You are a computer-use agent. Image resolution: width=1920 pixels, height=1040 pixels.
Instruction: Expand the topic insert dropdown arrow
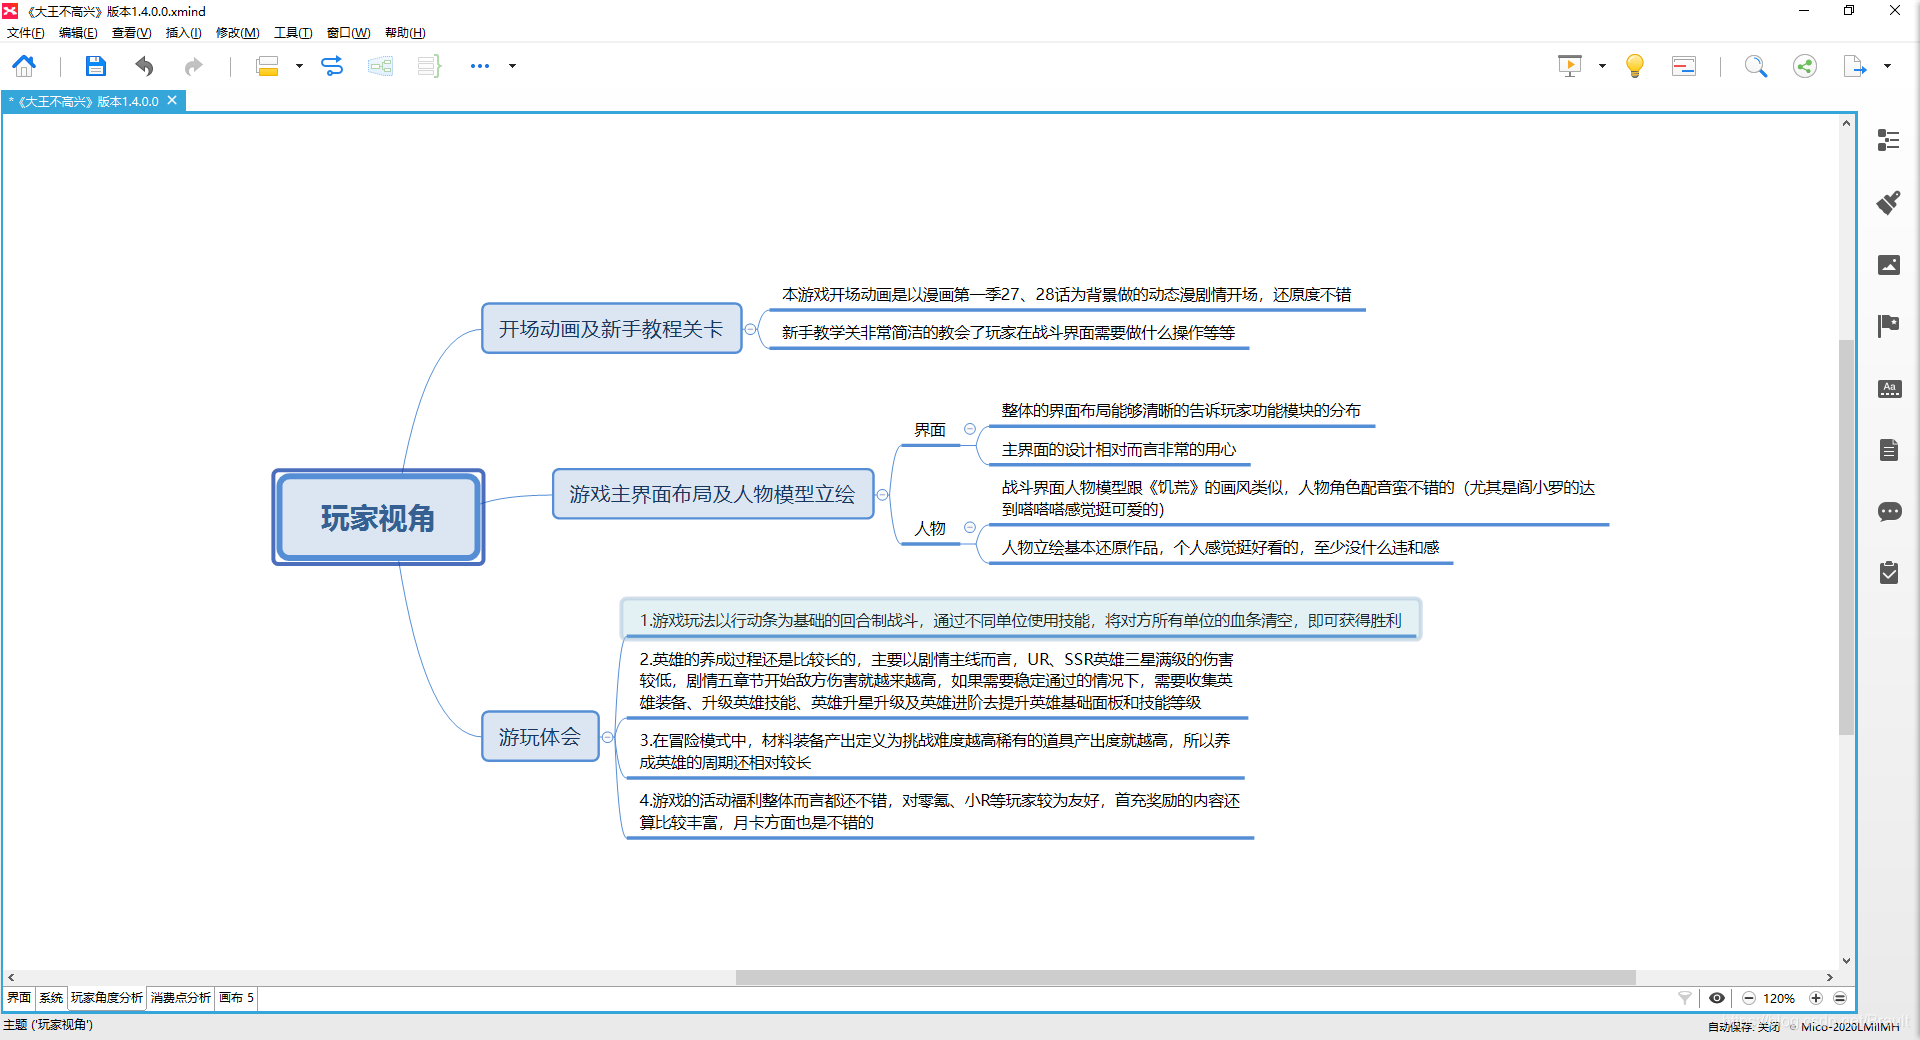299,66
